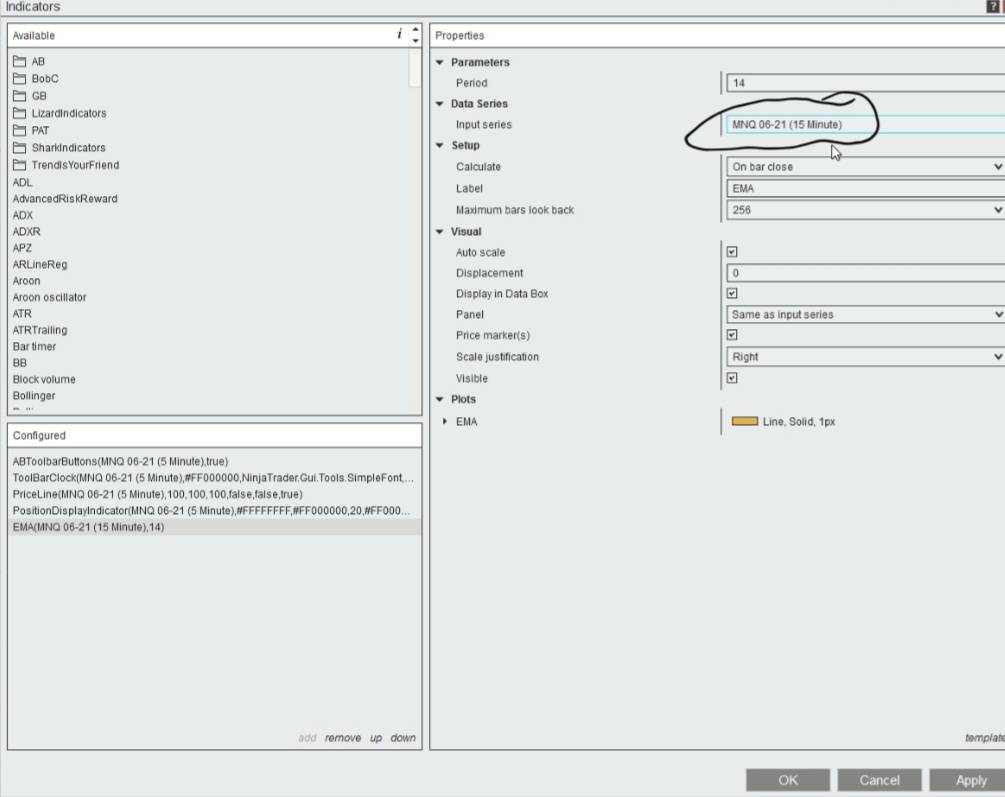Toggle the Display in Data Box checkbox
1005x797 pixels.
coord(732,293)
